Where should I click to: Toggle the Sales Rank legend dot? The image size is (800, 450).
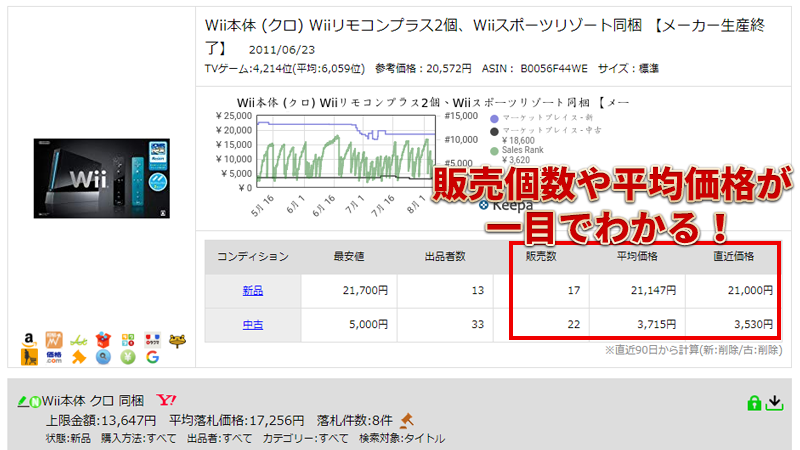[494, 151]
